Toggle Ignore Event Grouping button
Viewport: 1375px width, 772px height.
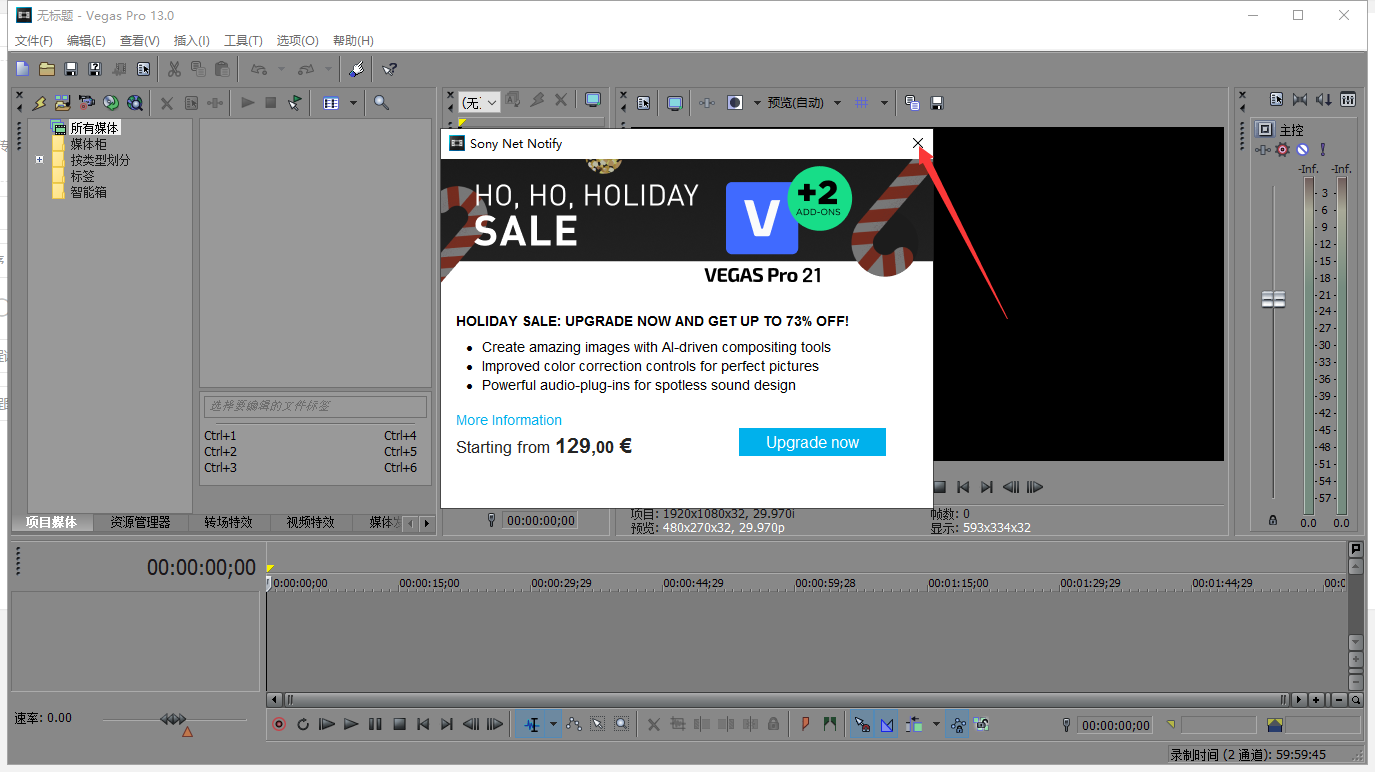point(982,724)
